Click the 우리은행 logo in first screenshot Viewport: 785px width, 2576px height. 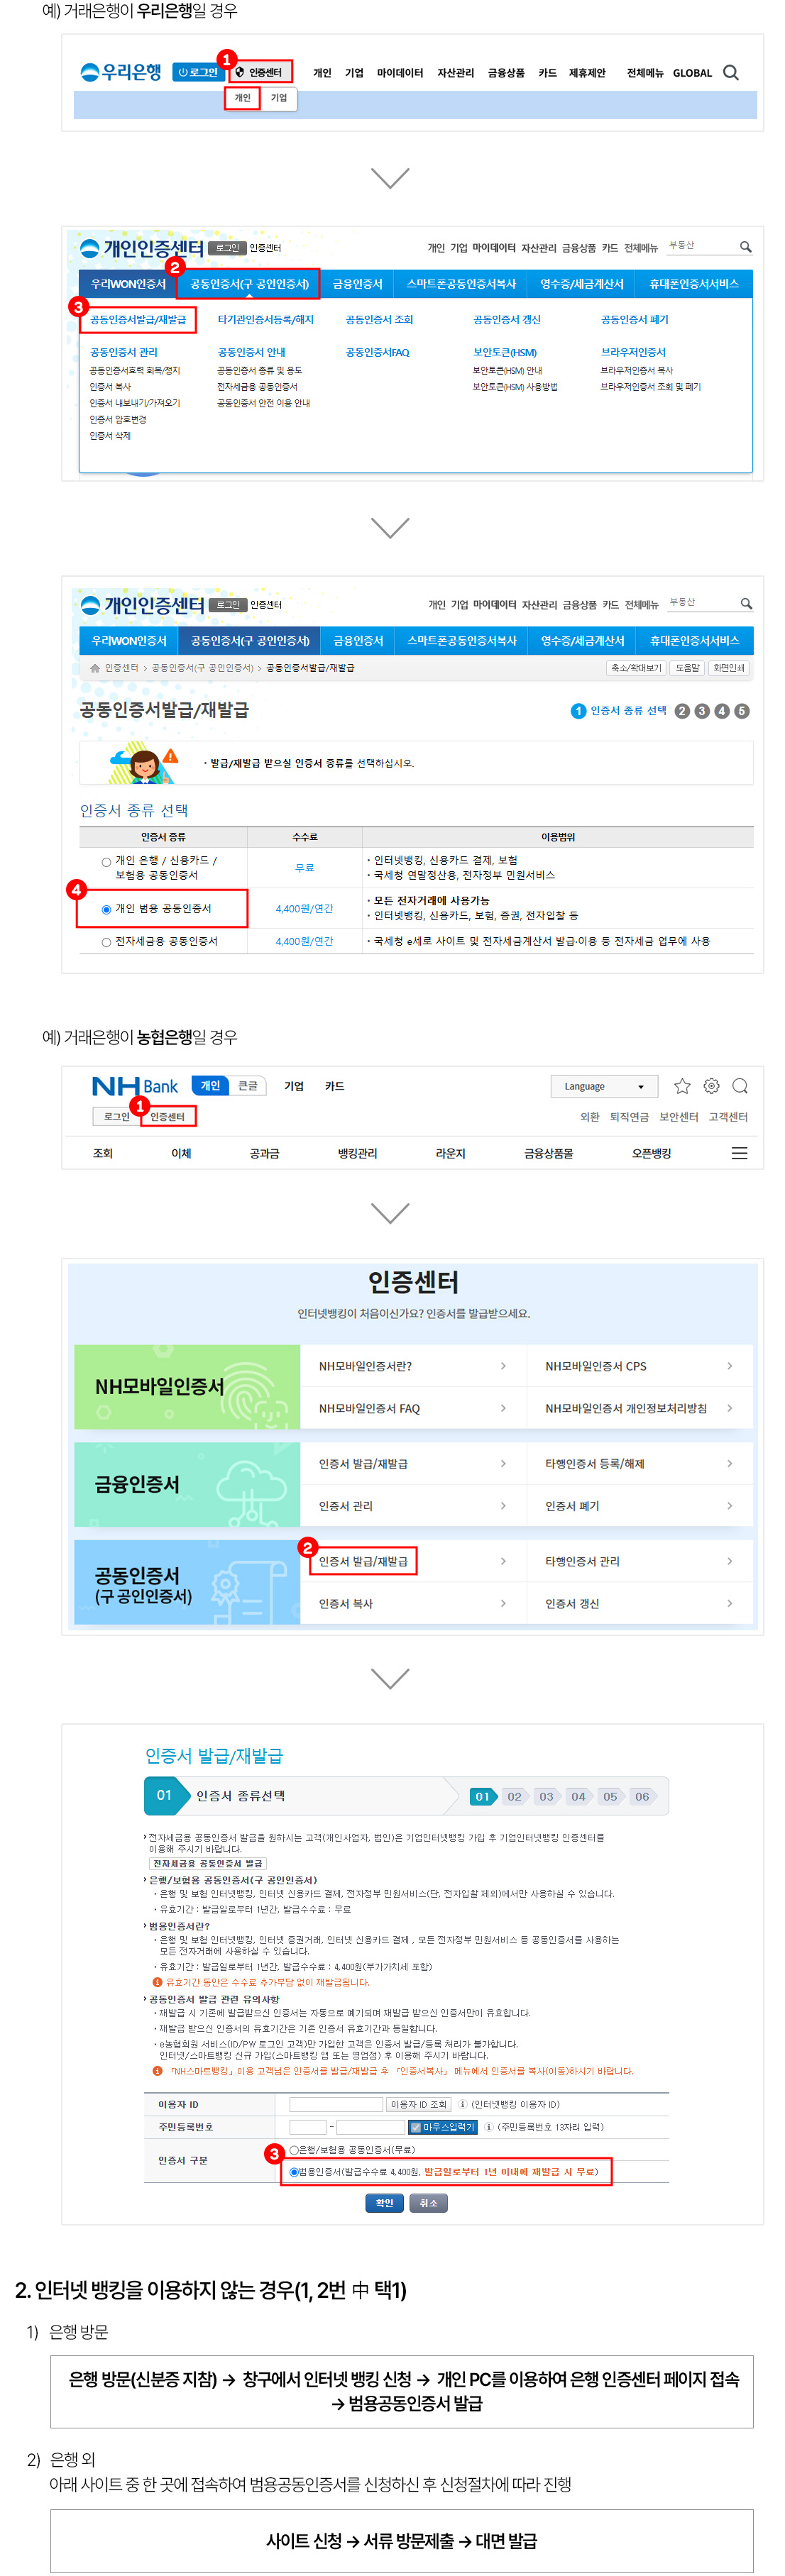121,72
